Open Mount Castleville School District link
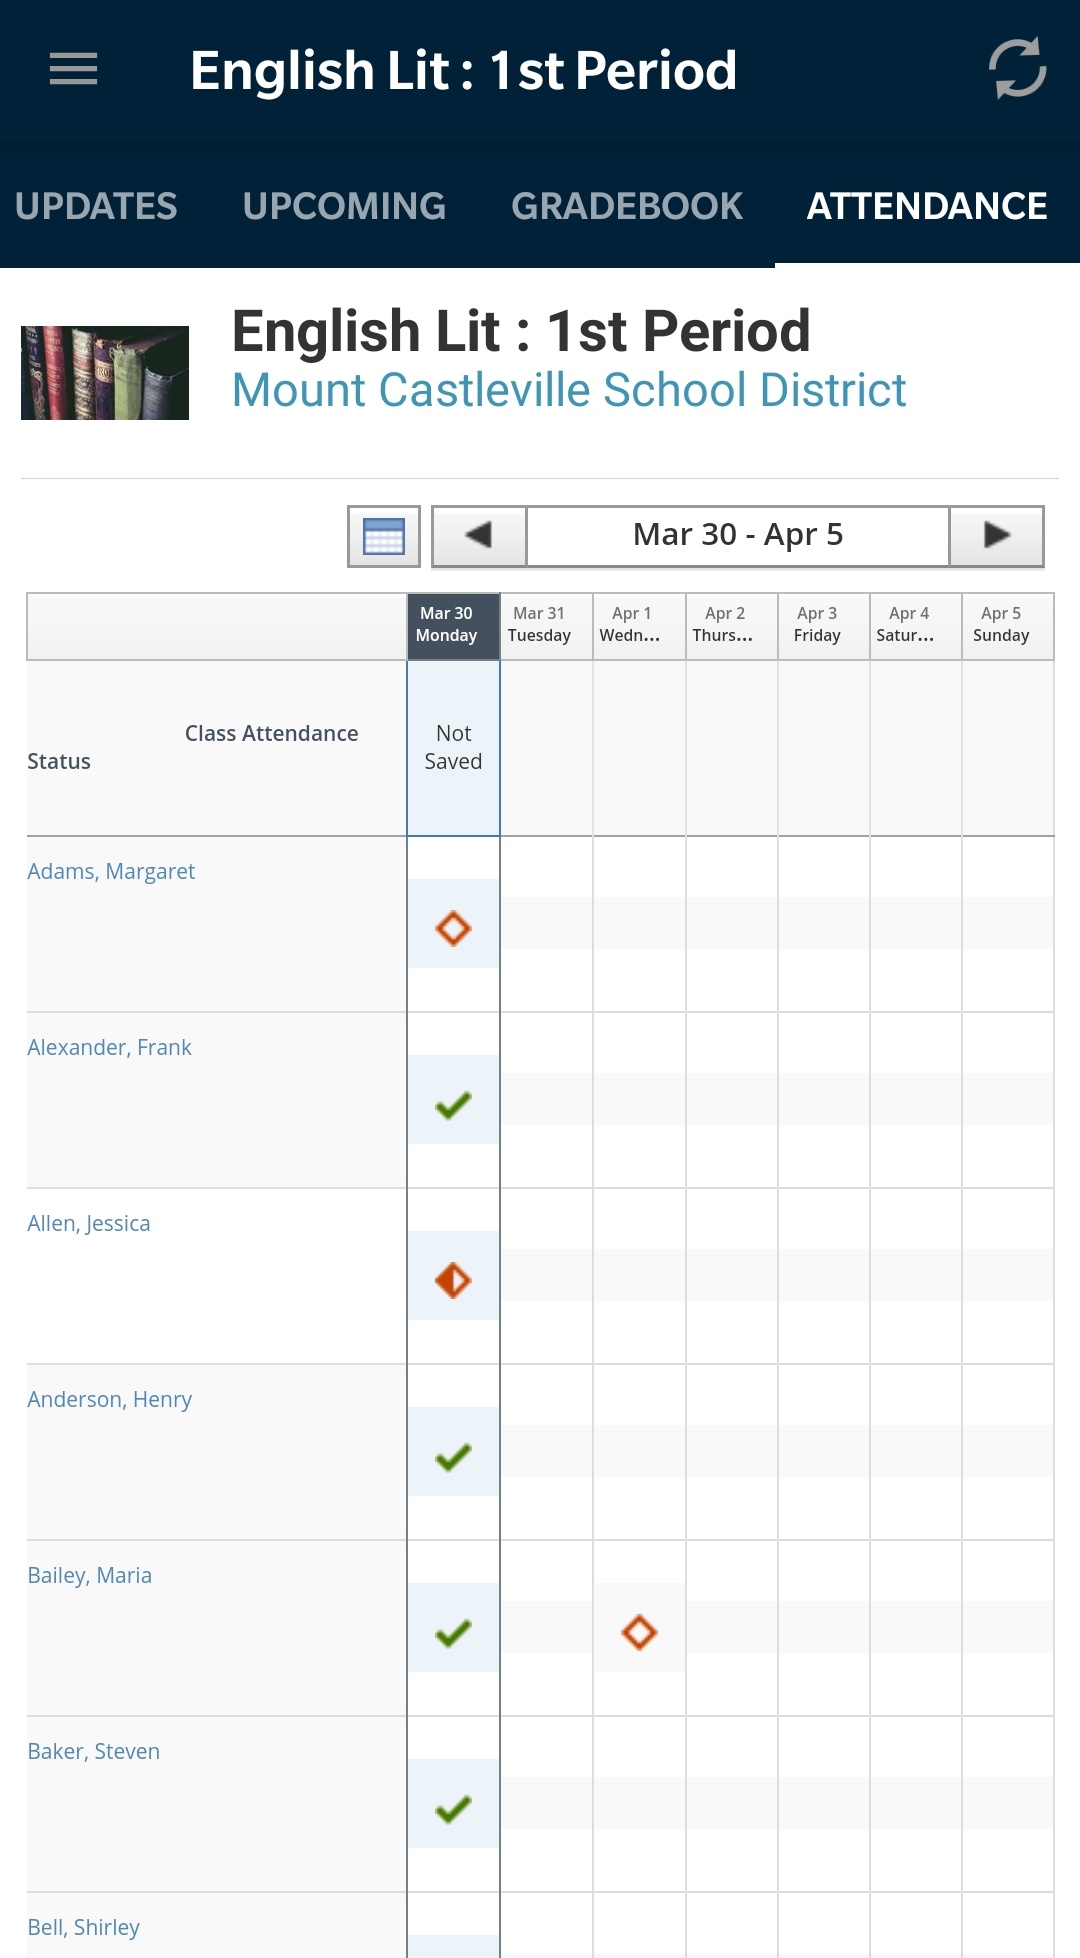1080x1958 pixels. pyautogui.click(x=568, y=390)
